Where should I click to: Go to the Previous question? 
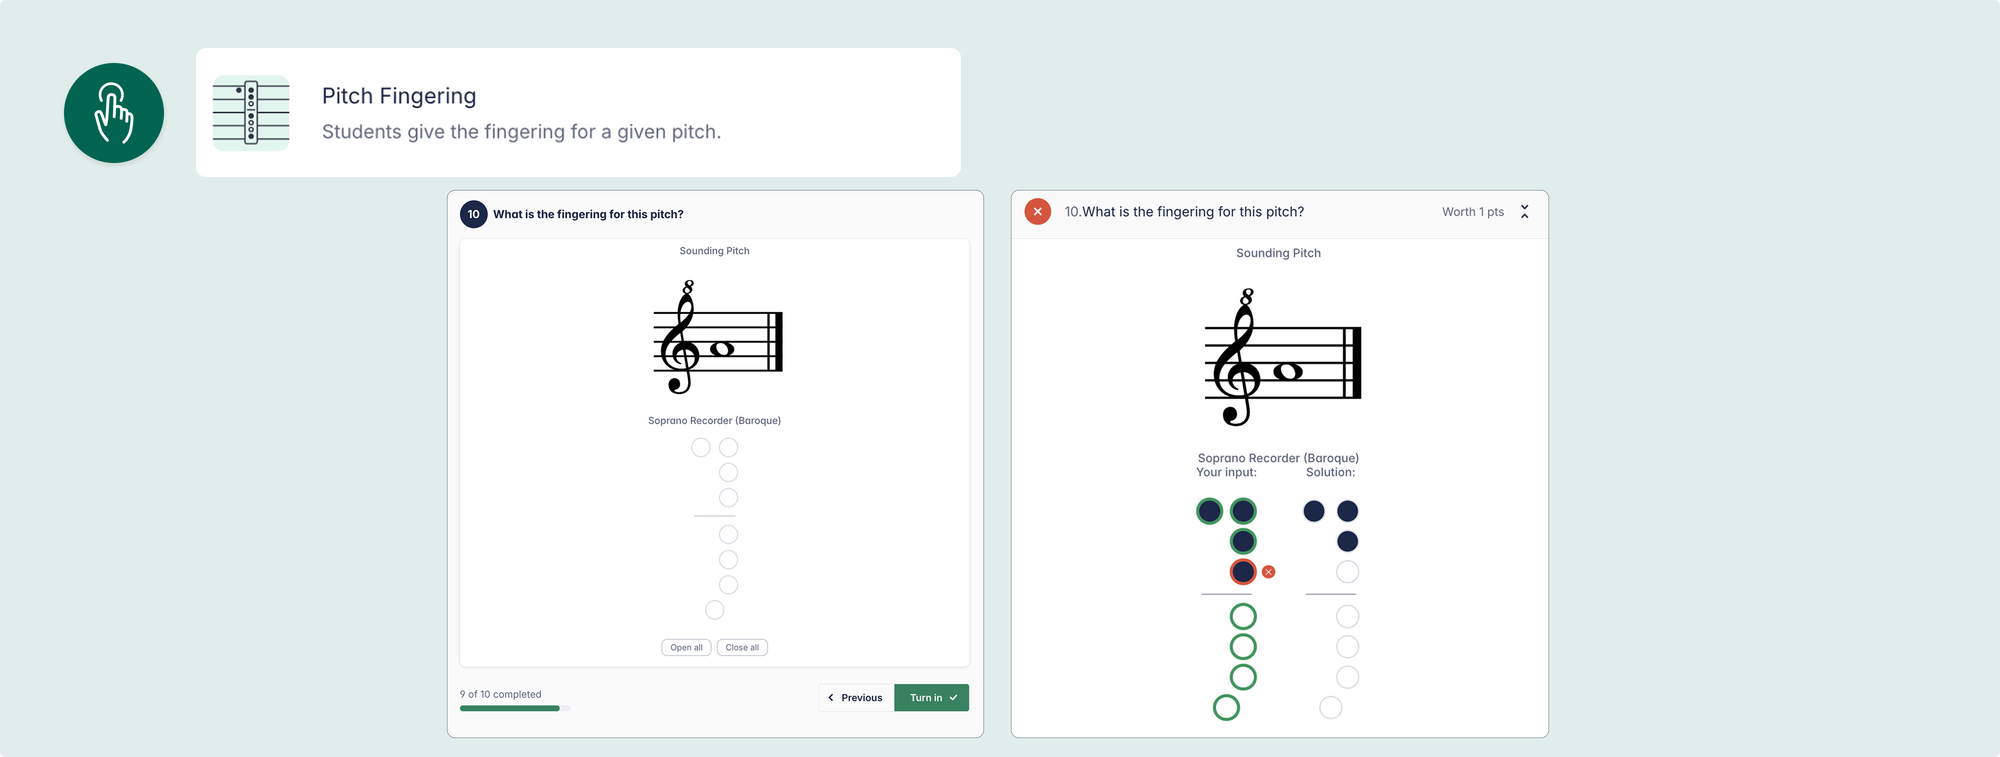(x=856, y=698)
